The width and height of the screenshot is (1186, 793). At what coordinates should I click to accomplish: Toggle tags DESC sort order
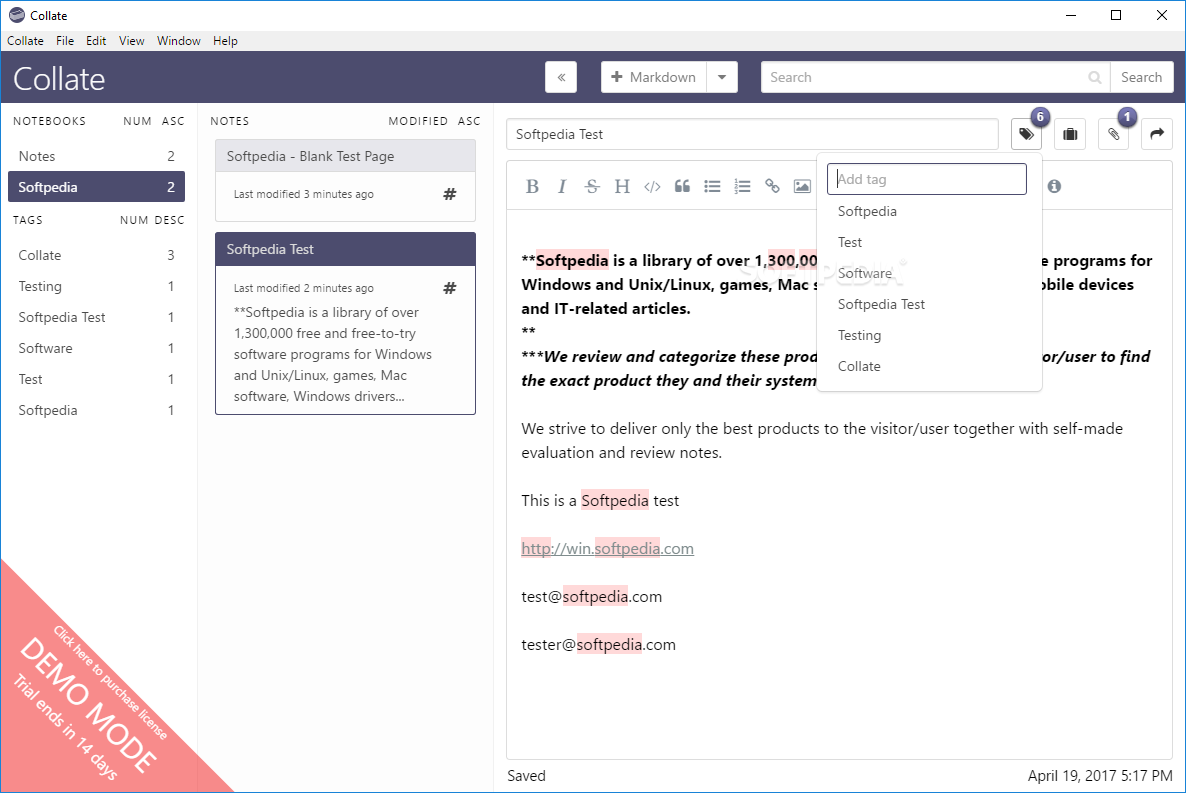pyautogui.click(x=169, y=220)
